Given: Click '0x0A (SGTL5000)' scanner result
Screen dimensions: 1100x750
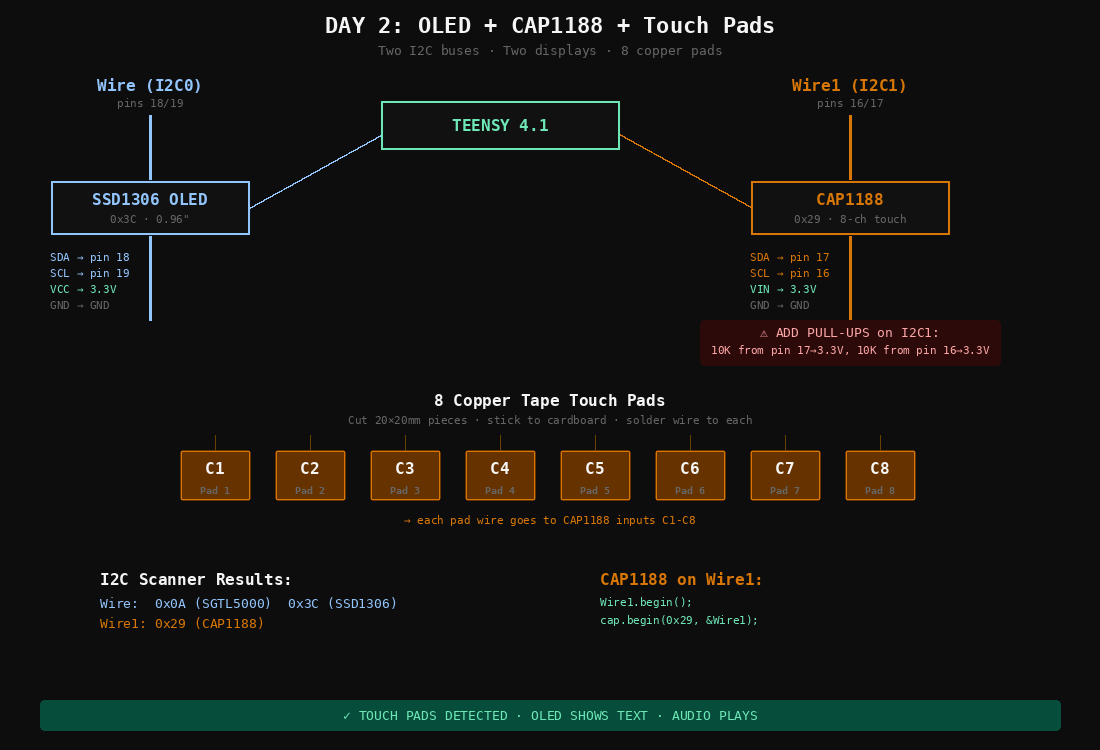Looking at the screenshot, I should 213,603.
